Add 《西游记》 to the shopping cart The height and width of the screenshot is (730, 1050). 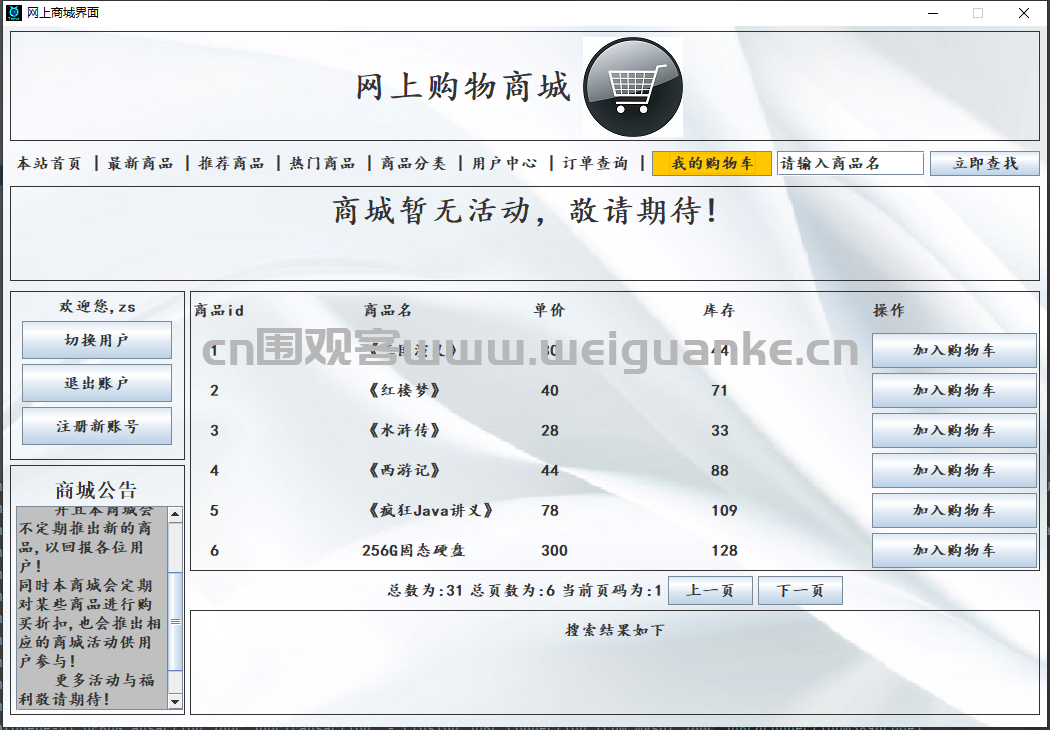pyautogui.click(x=954, y=471)
